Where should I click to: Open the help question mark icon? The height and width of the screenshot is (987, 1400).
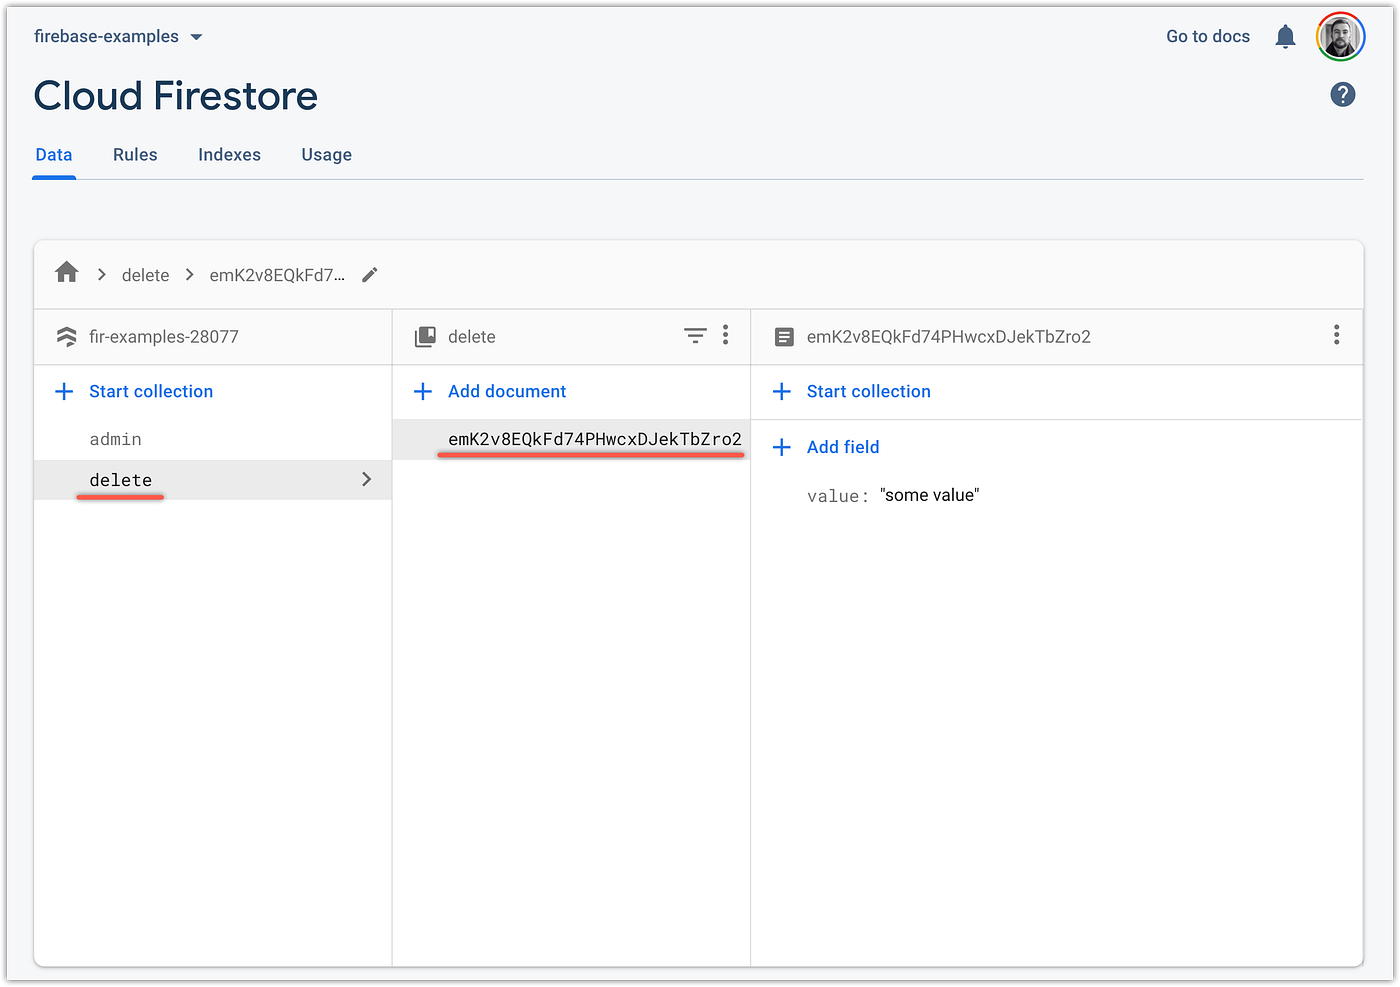tap(1342, 94)
